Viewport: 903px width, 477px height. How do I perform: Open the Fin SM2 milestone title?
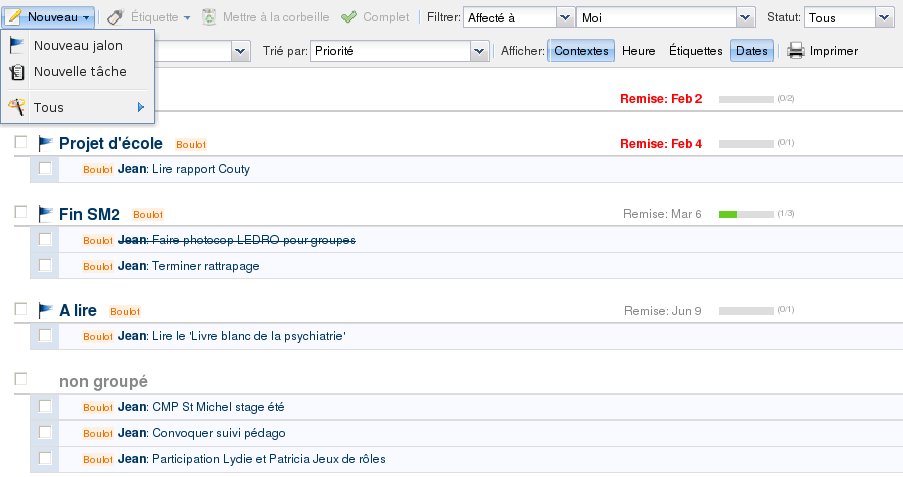[x=89, y=214]
